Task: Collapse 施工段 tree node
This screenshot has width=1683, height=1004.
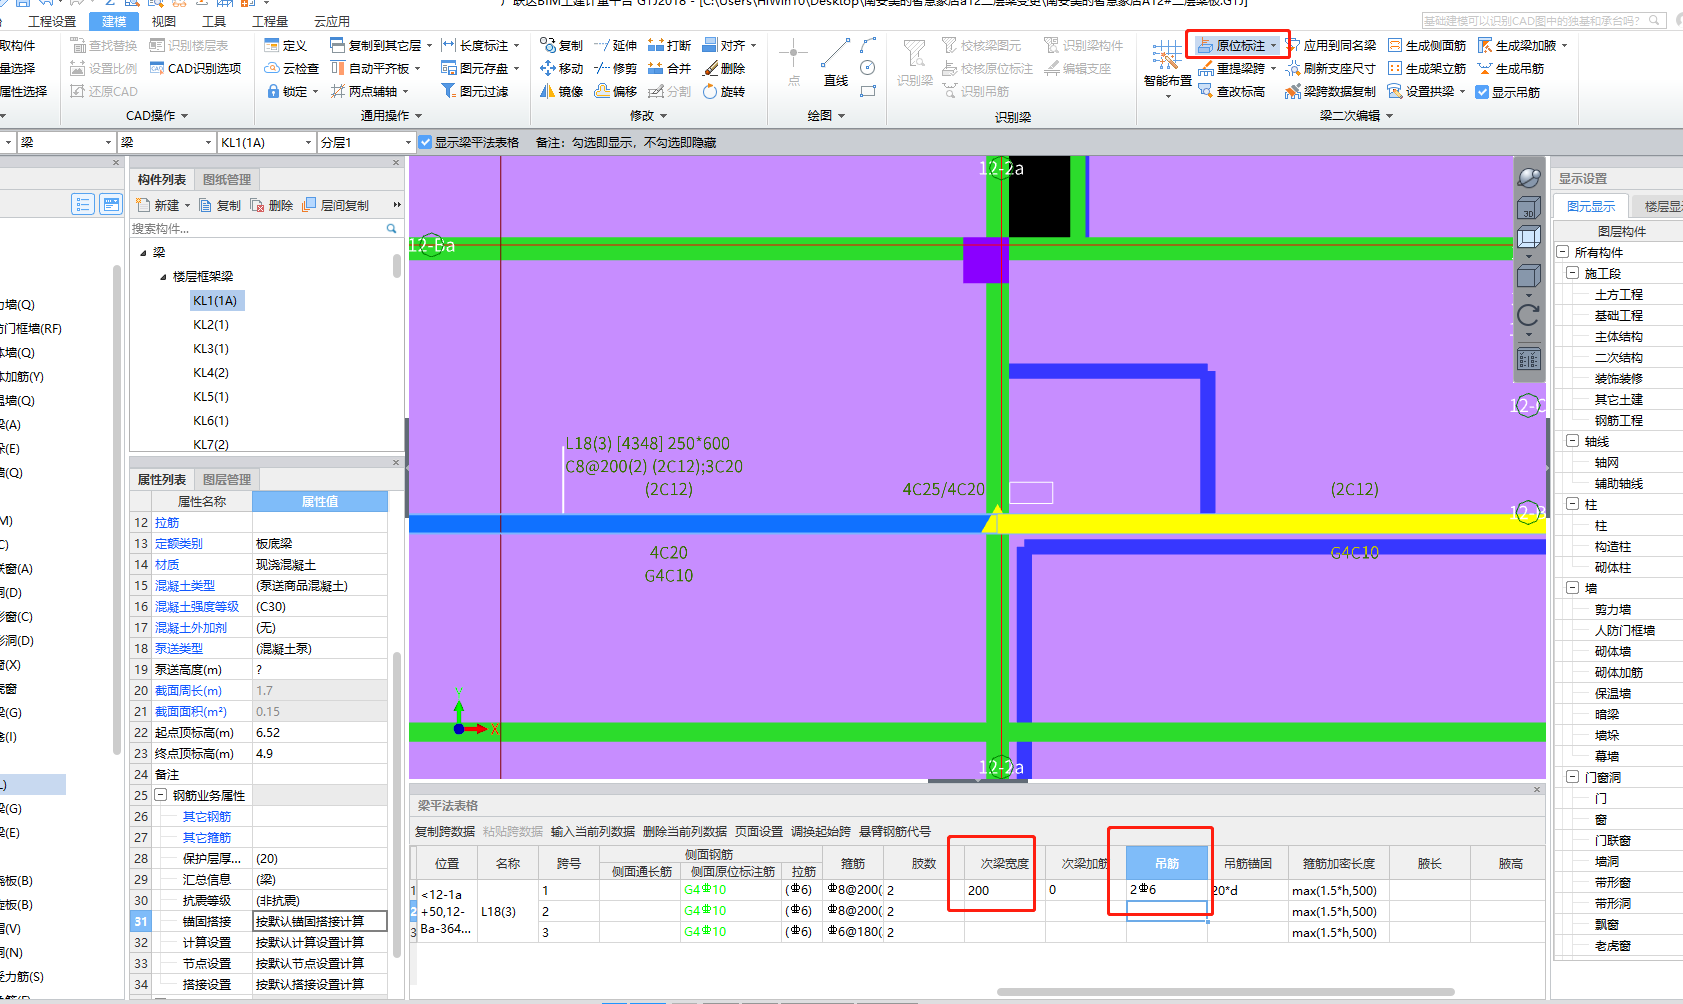Action: pyautogui.click(x=1572, y=273)
